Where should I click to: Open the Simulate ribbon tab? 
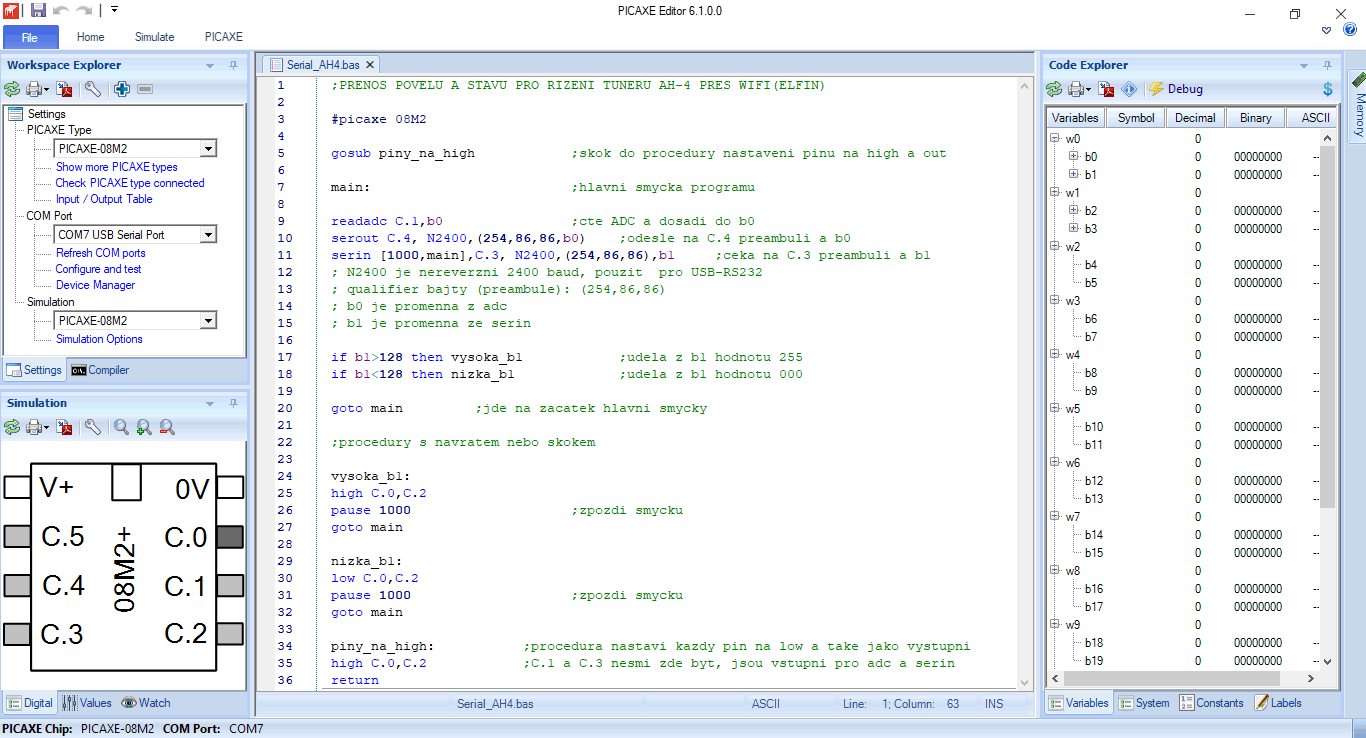tap(154, 37)
